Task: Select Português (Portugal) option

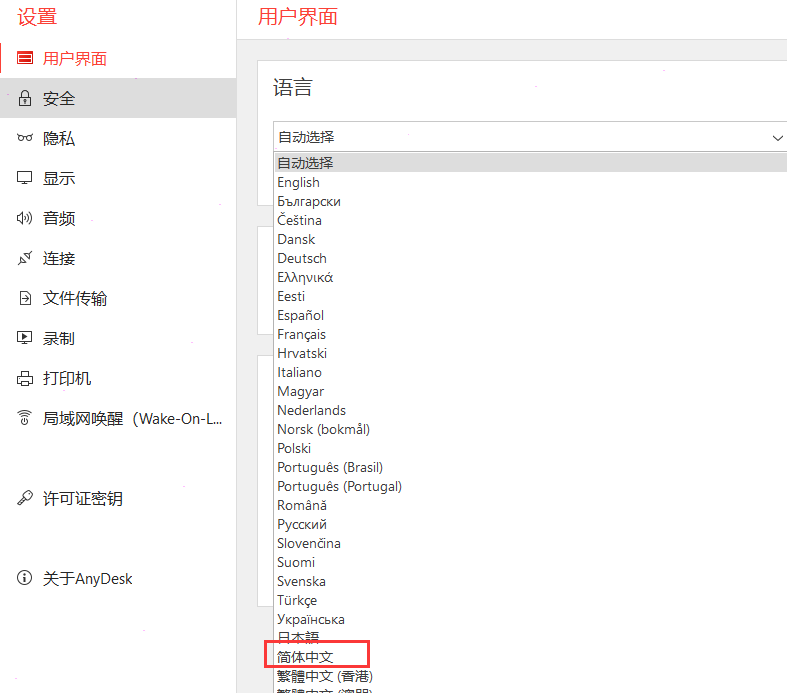Action: point(531,486)
